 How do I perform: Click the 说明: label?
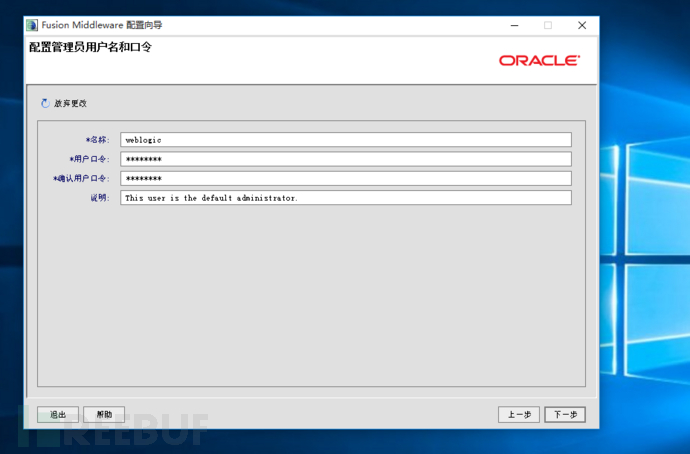click(100, 198)
